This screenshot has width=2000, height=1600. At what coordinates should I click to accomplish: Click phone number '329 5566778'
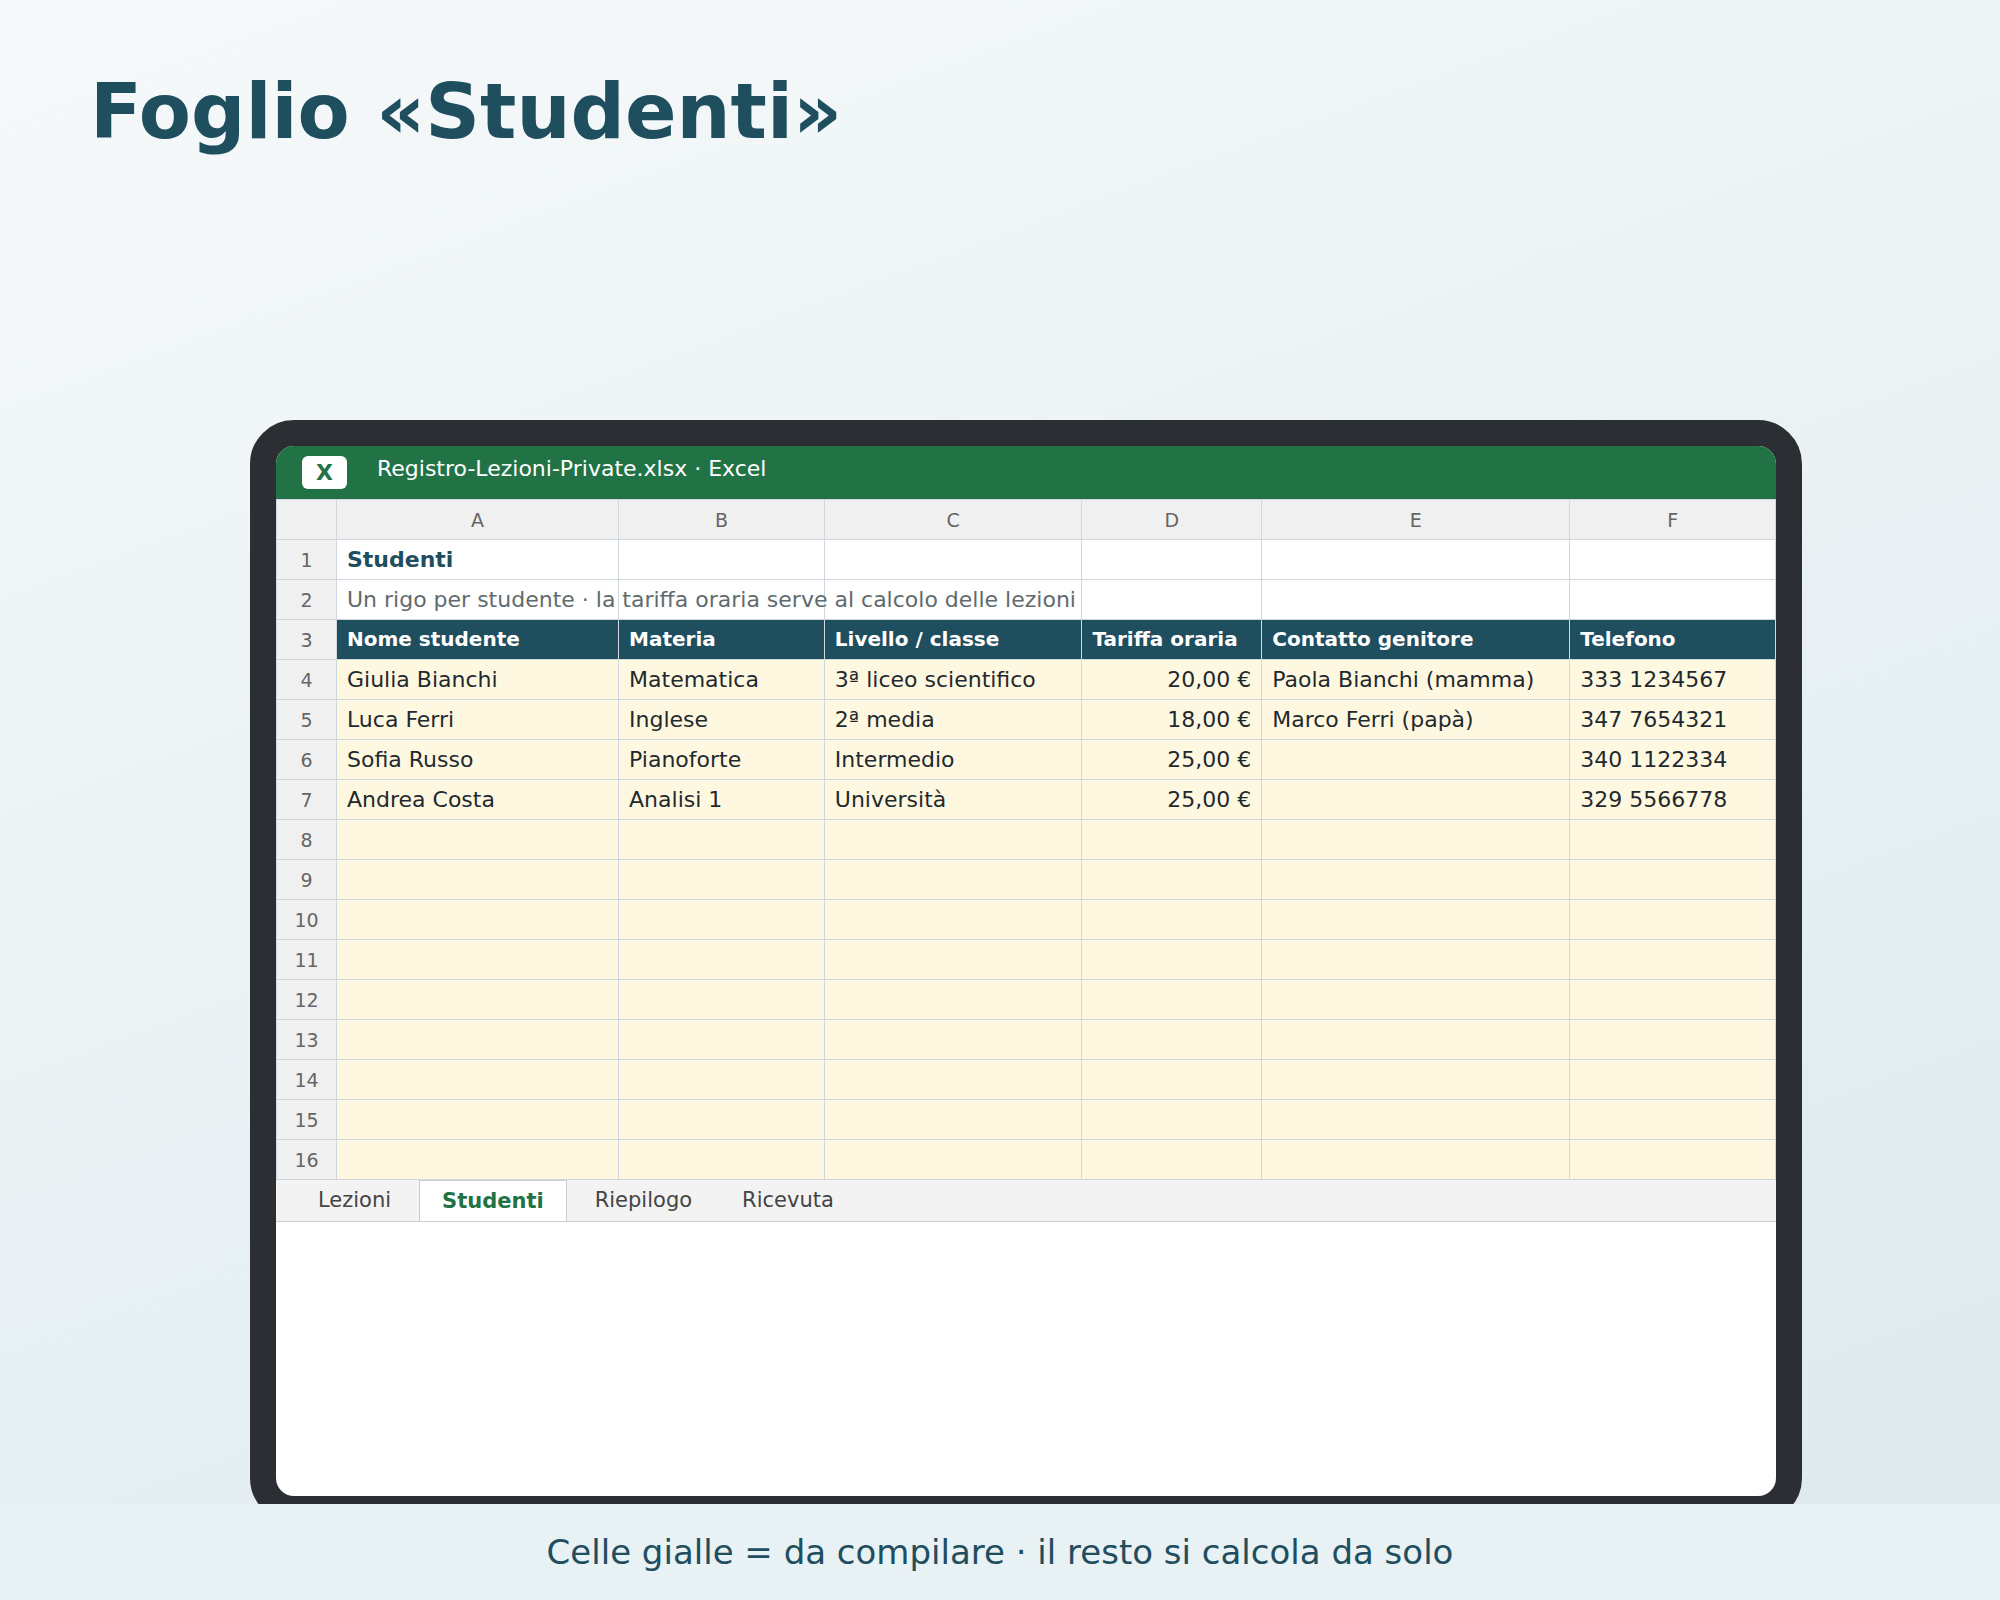1672,800
